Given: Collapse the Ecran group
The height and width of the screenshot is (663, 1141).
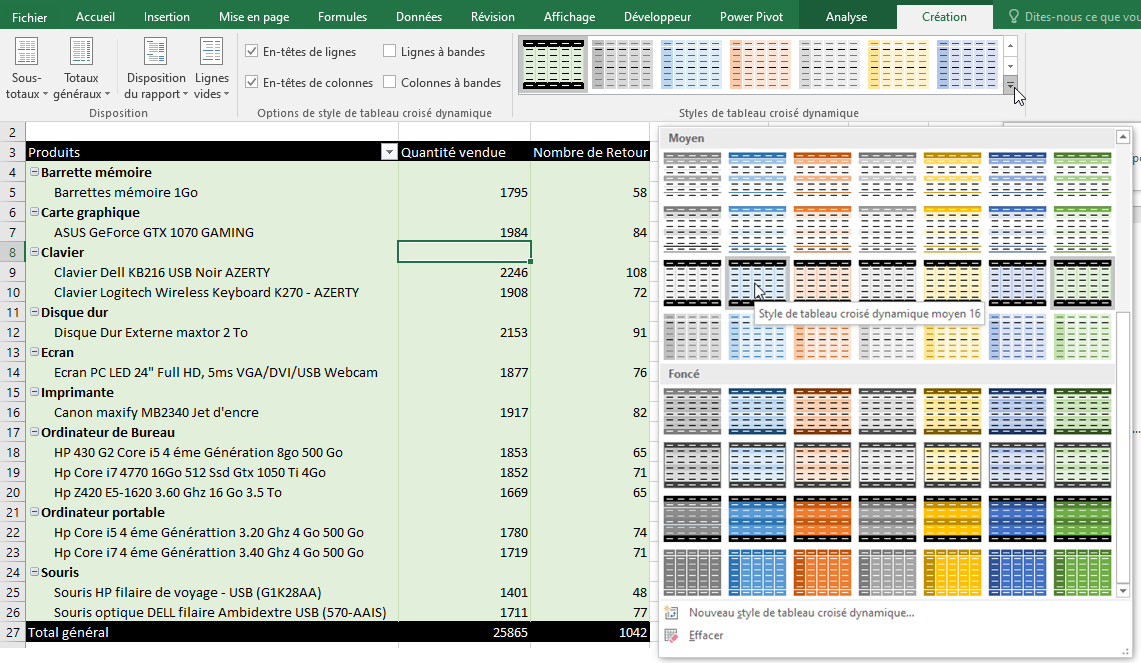Looking at the screenshot, I should (x=34, y=352).
